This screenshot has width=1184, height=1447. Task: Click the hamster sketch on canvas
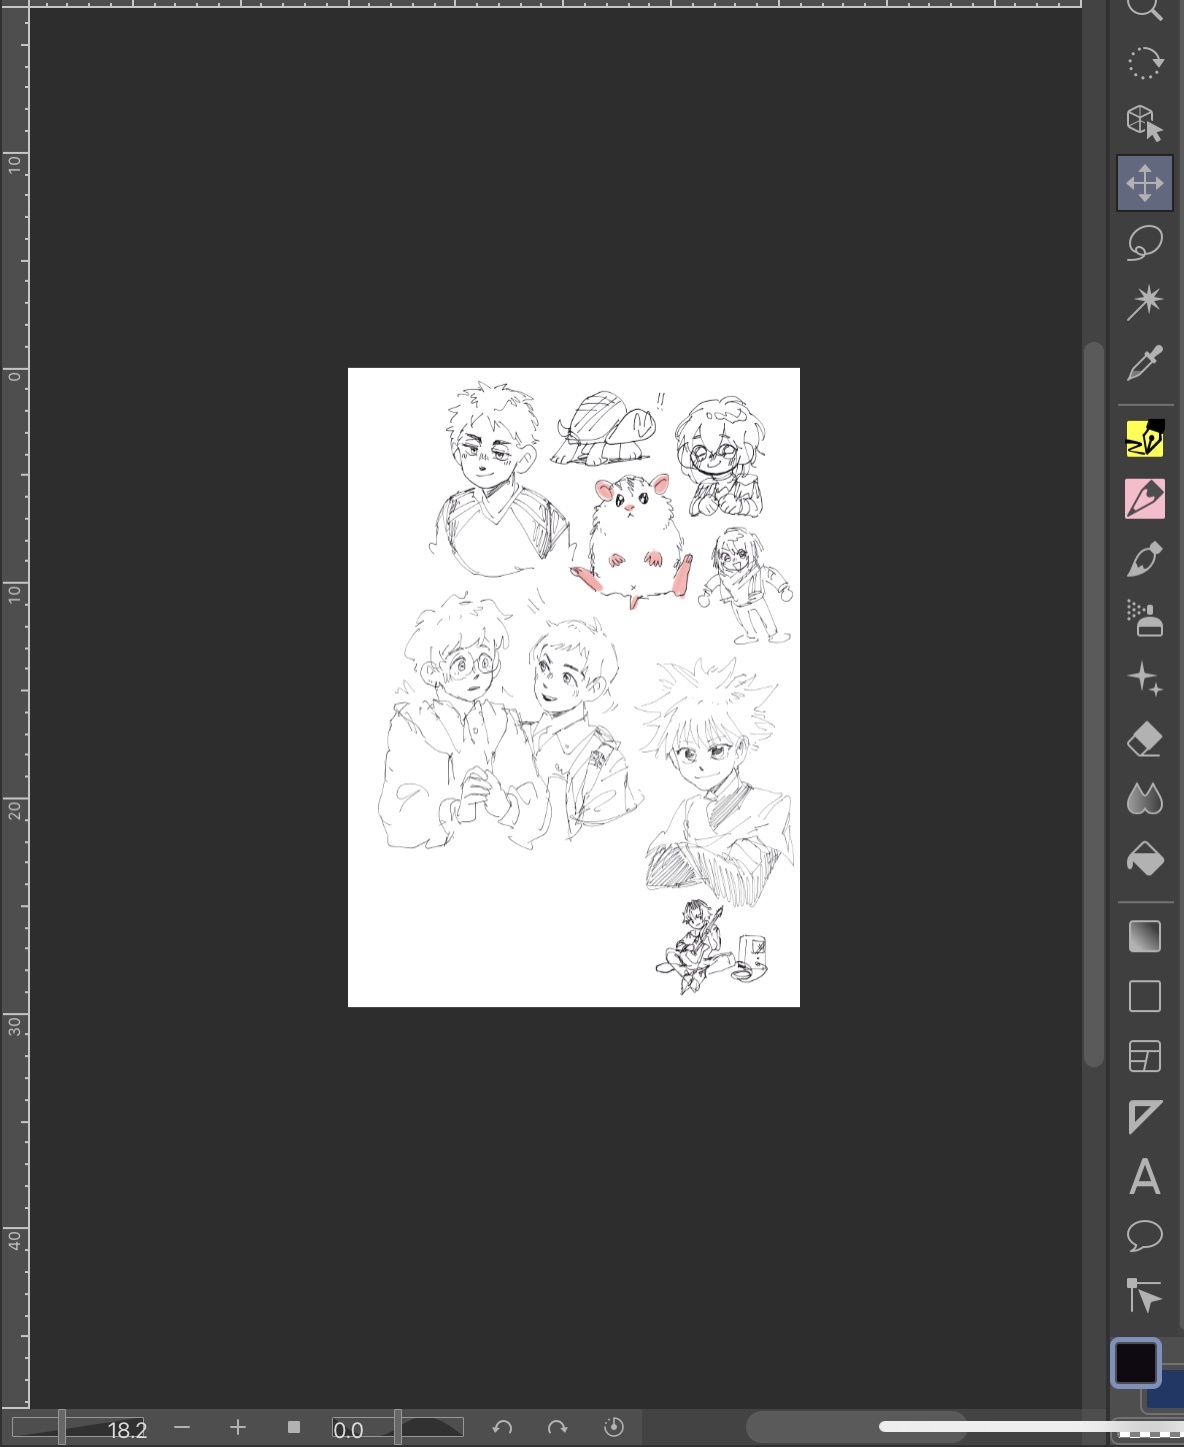click(x=632, y=540)
